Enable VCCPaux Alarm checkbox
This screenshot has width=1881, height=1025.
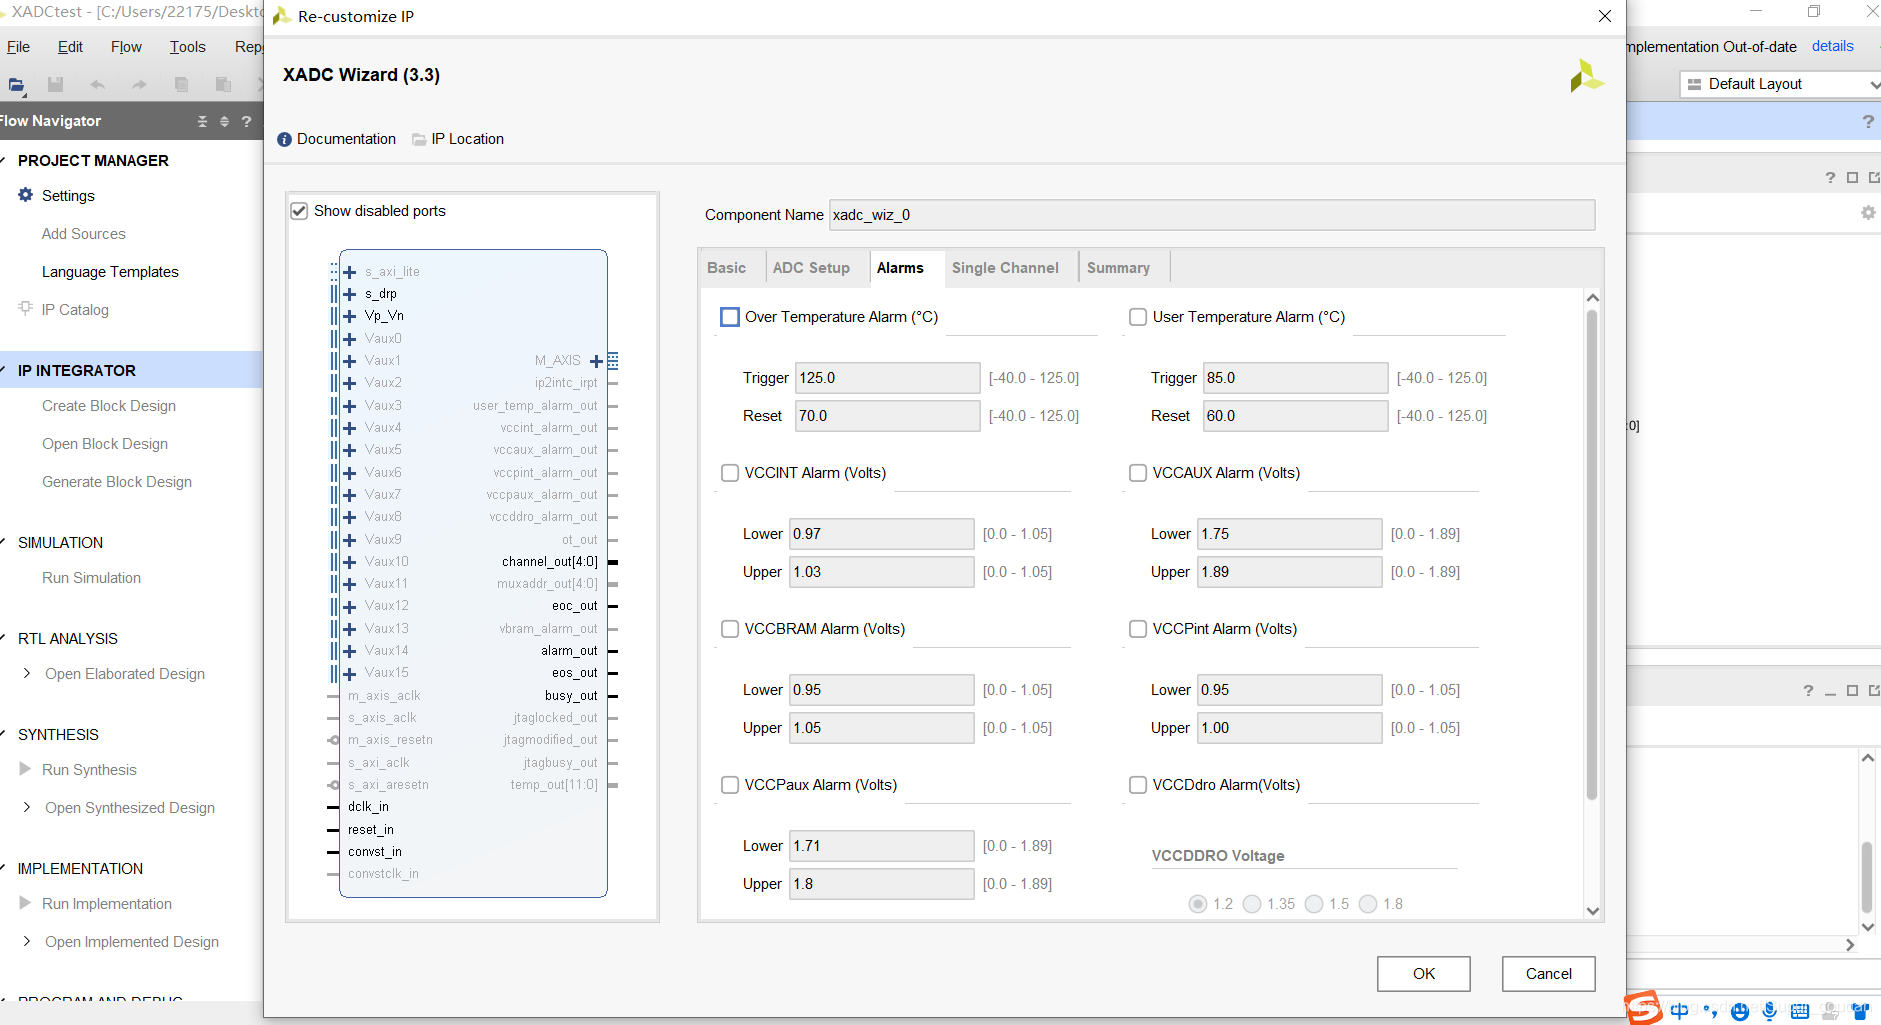730,785
